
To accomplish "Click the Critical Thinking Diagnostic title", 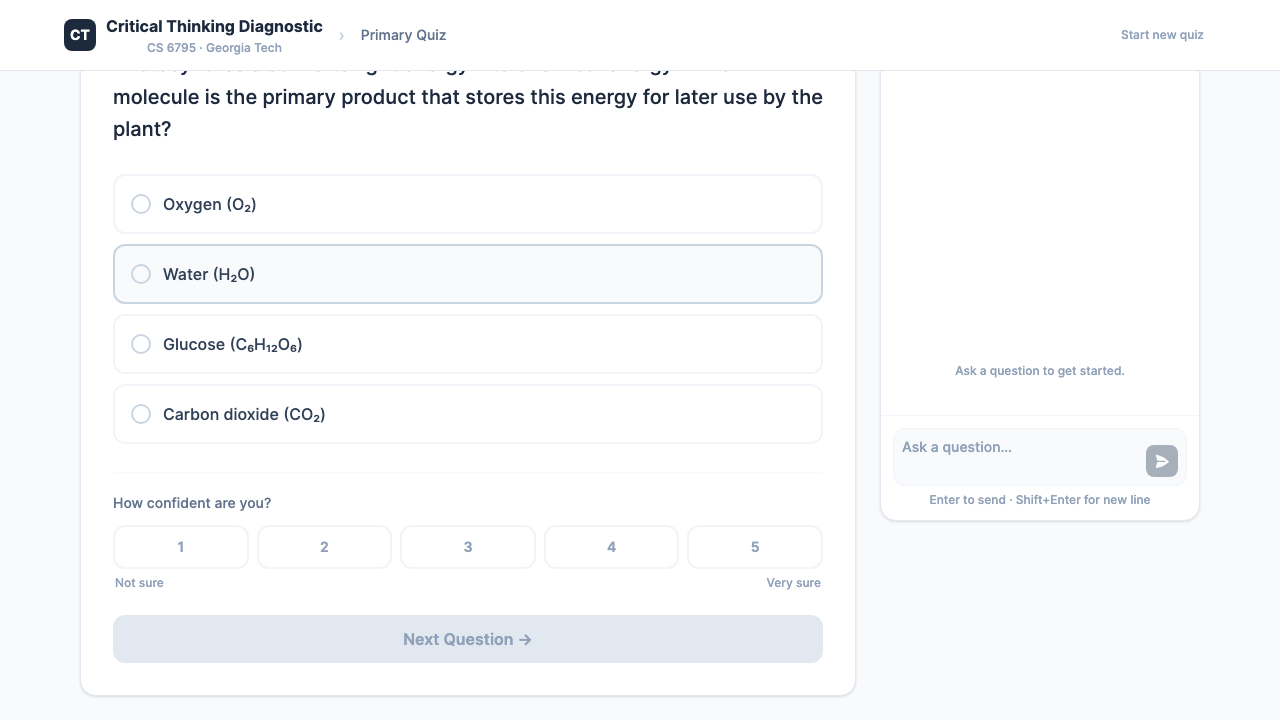I will pyautogui.click(x=214, y=26).
